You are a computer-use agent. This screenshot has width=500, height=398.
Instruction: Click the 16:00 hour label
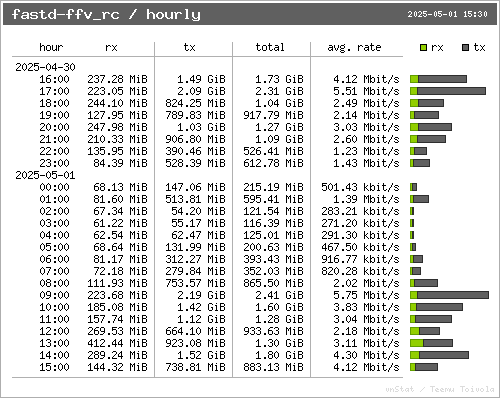tap(54, 79)
